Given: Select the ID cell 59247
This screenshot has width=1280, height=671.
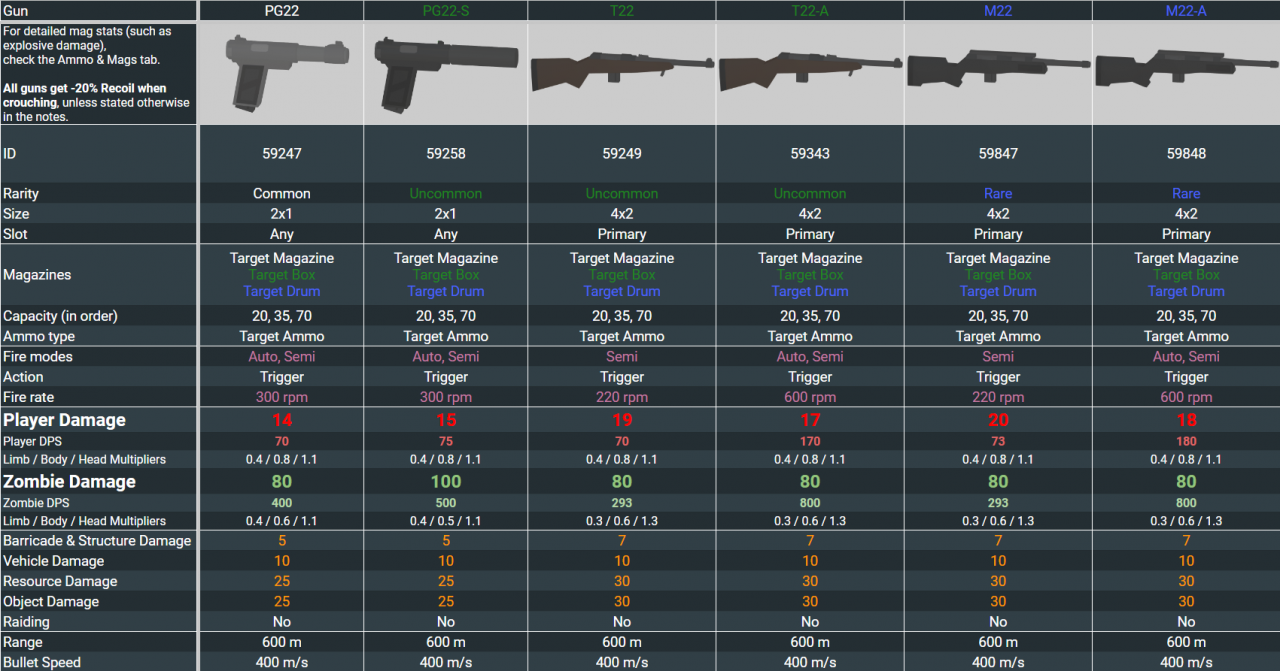Looking at the screenshot, I should tap(282, 154).
